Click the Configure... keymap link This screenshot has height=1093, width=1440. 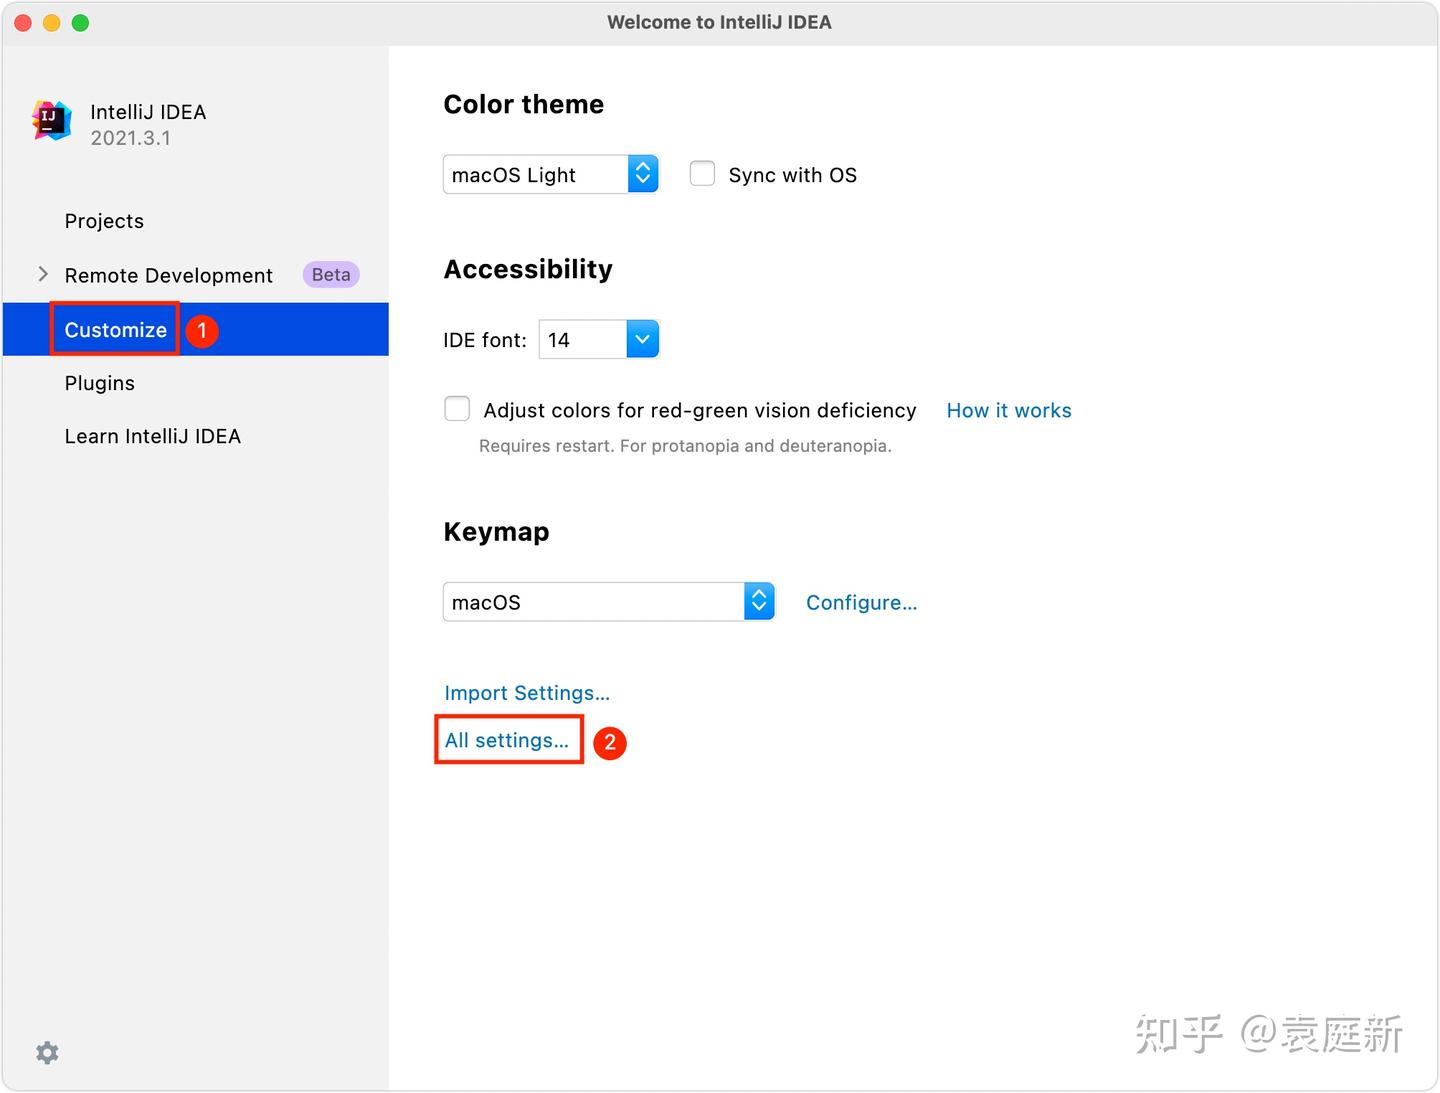861,603
